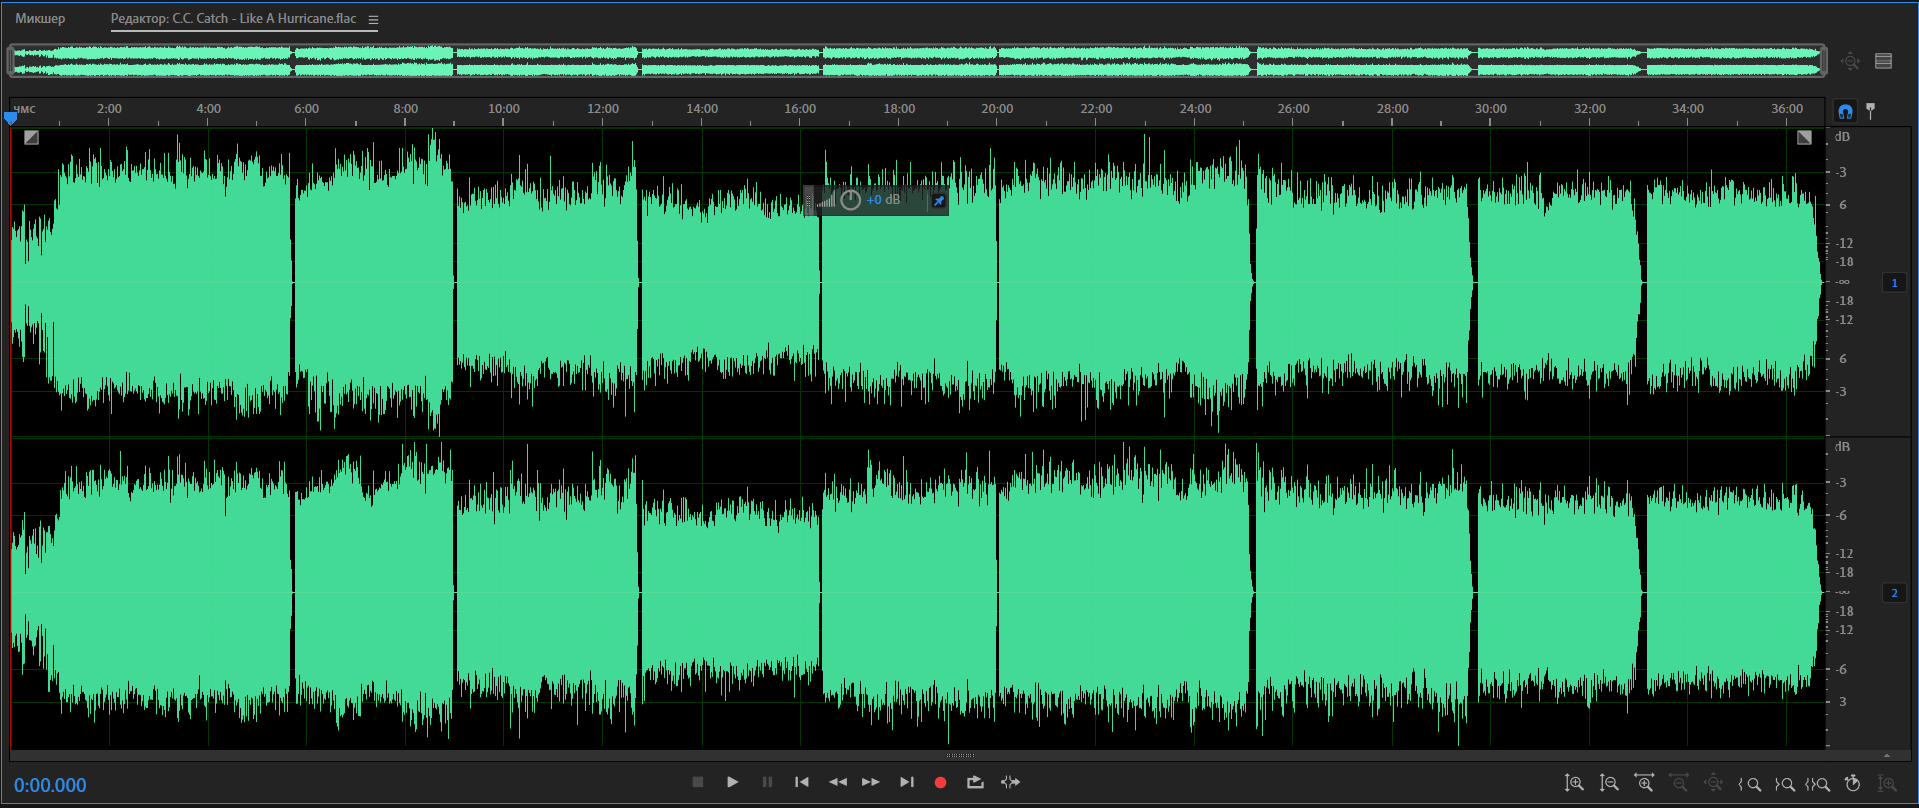Click the 20:00 mark on time ruler
This screenshot has width=1919, height=808.
(997, 109)
